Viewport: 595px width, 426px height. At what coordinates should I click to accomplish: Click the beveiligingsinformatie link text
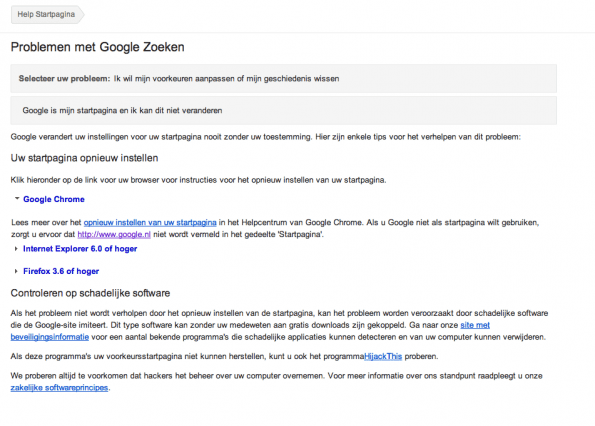(50, 337)
